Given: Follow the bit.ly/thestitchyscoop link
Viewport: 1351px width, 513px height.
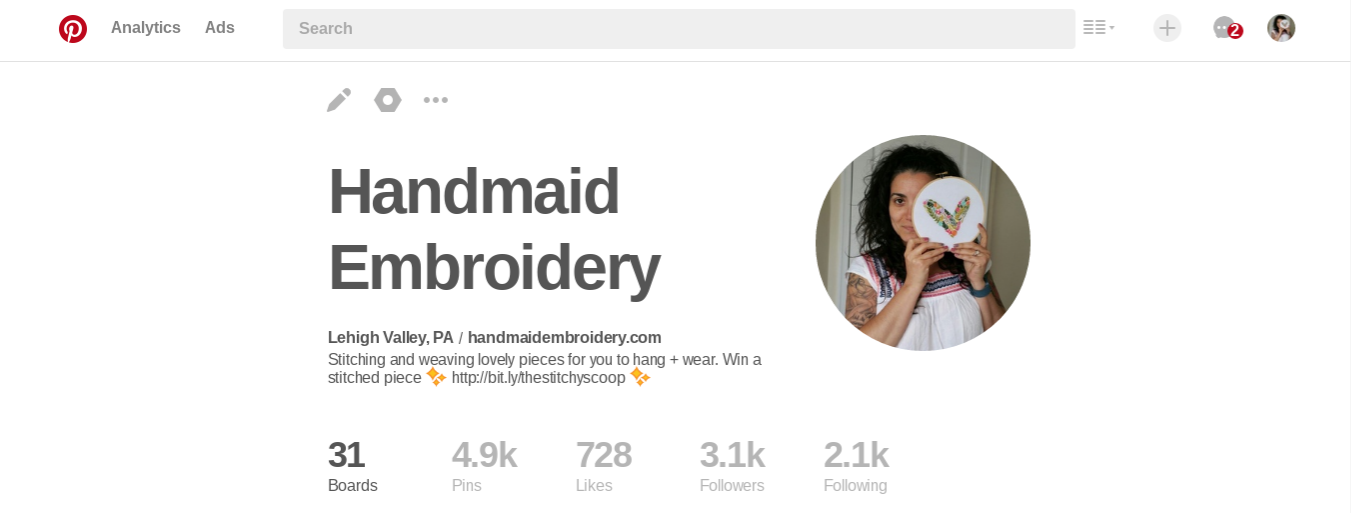Looking at the screenshot, I should 538,378.
